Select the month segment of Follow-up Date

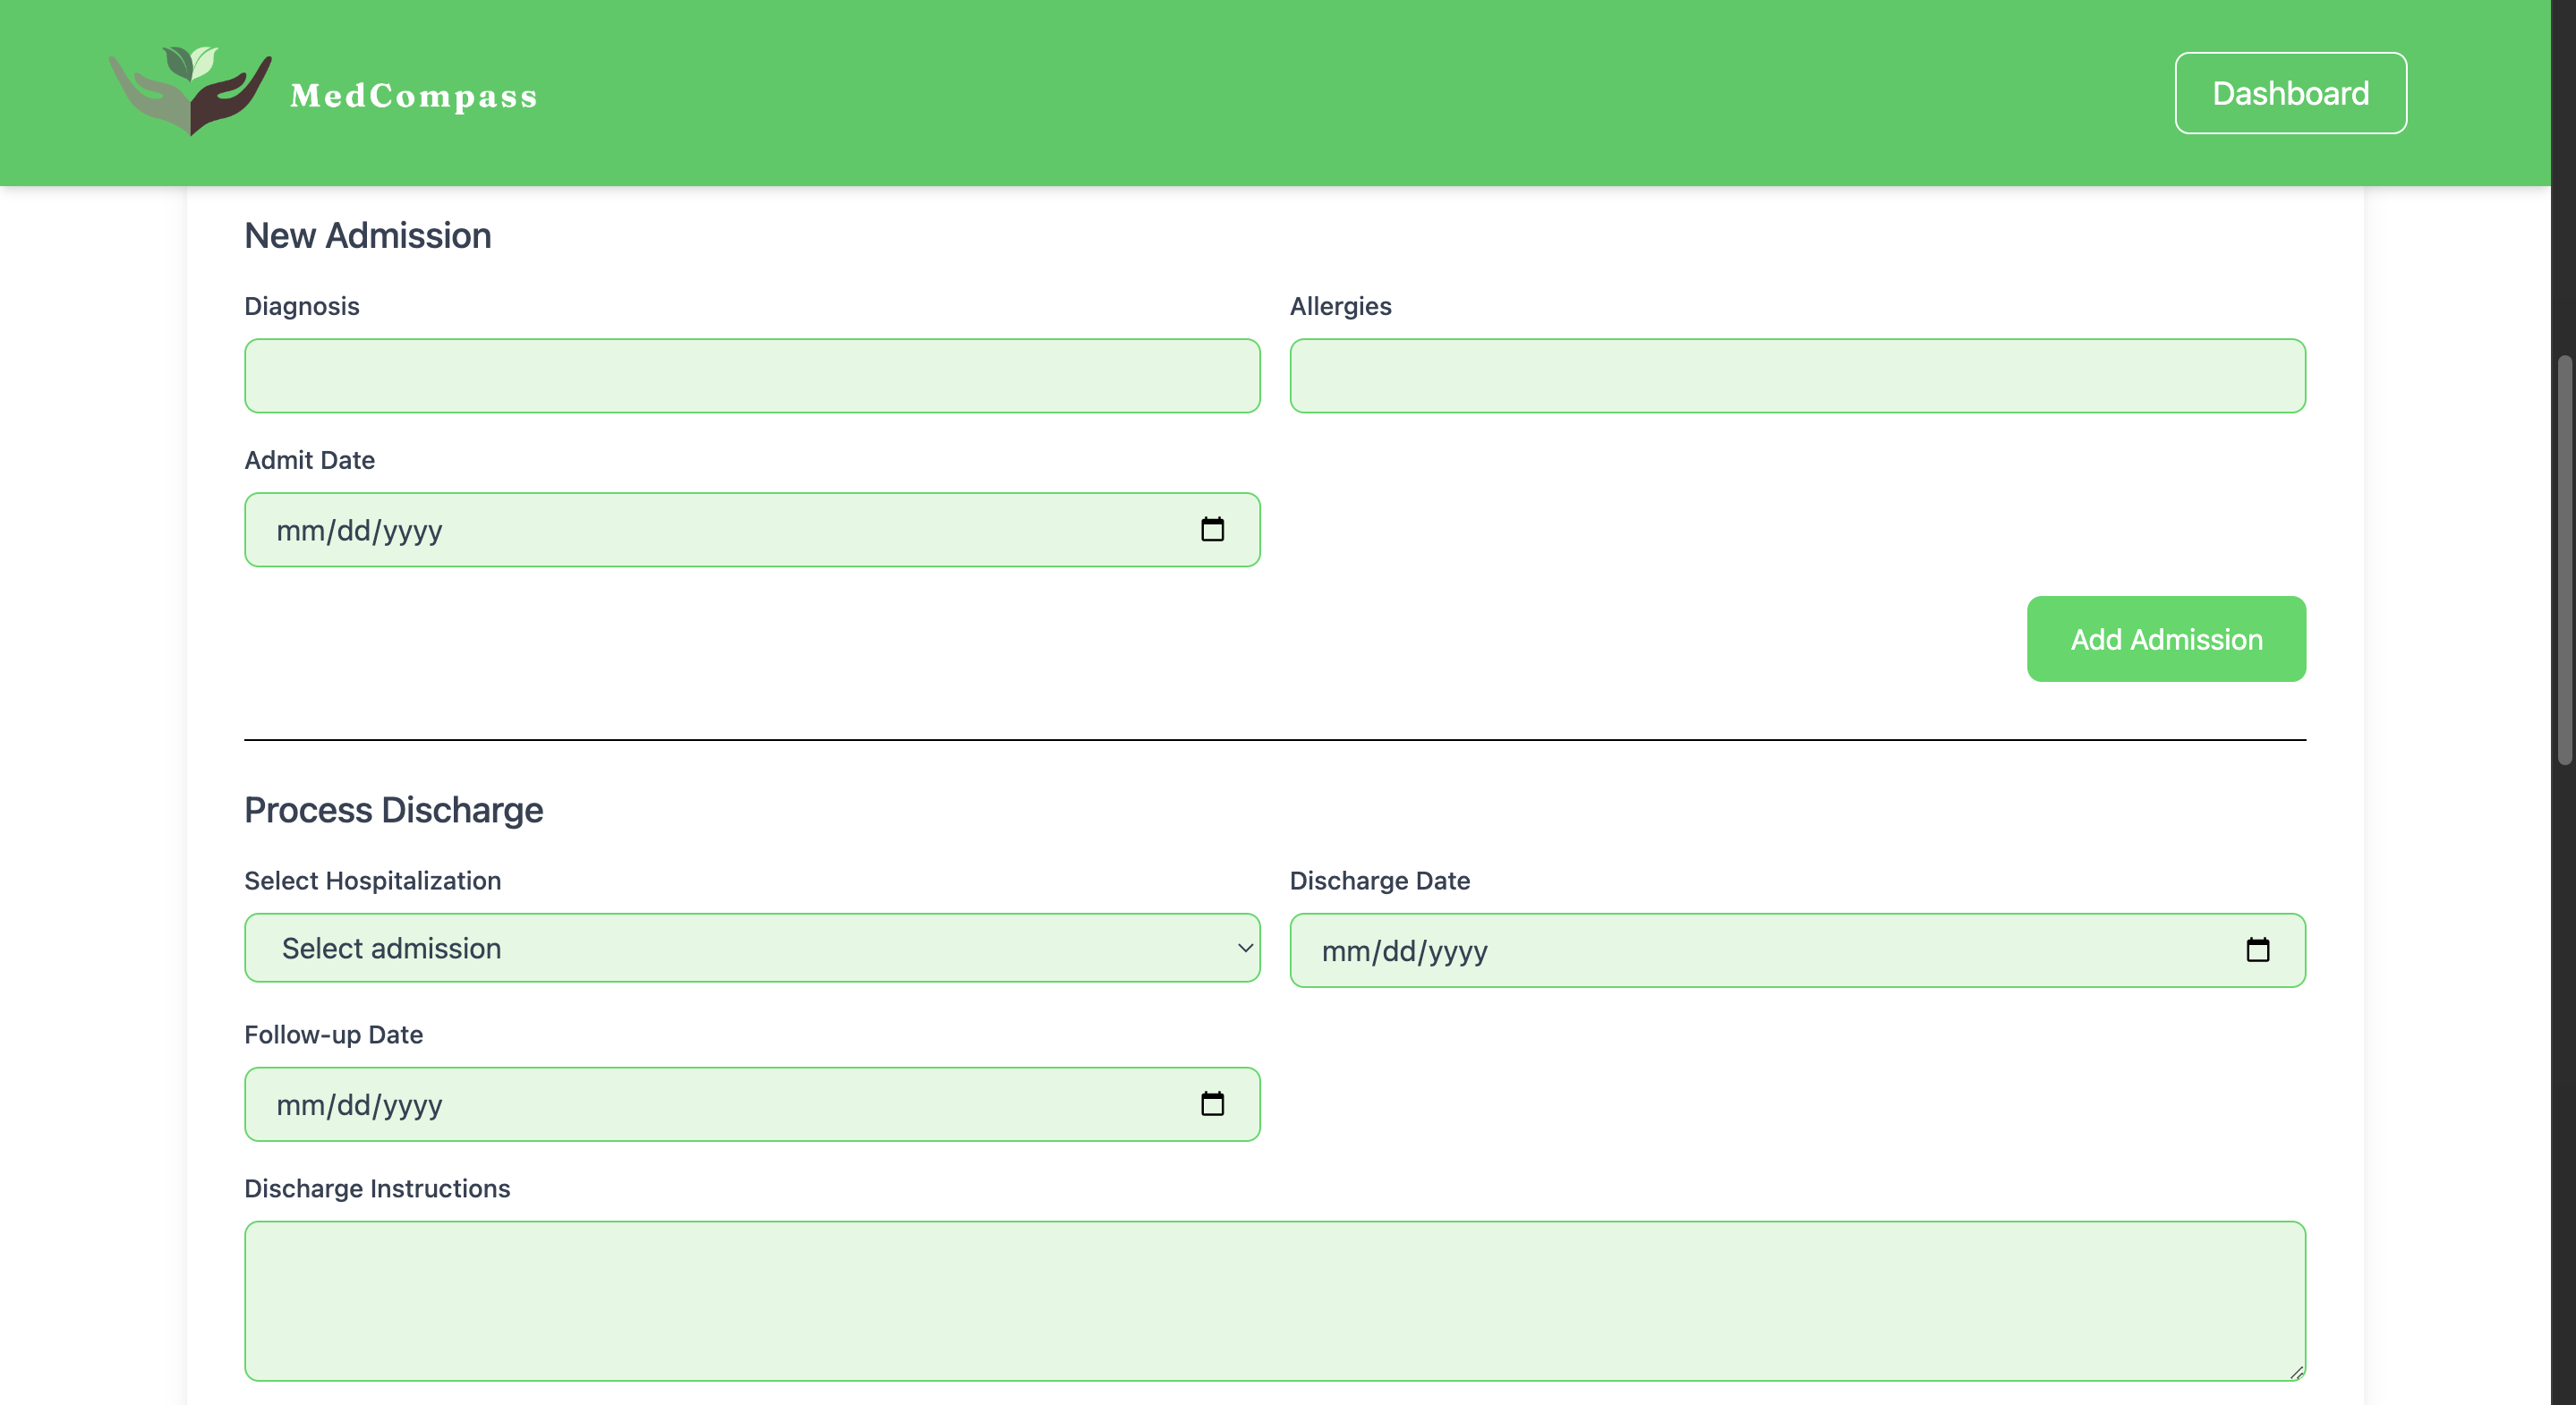(x=299, y=1106)
